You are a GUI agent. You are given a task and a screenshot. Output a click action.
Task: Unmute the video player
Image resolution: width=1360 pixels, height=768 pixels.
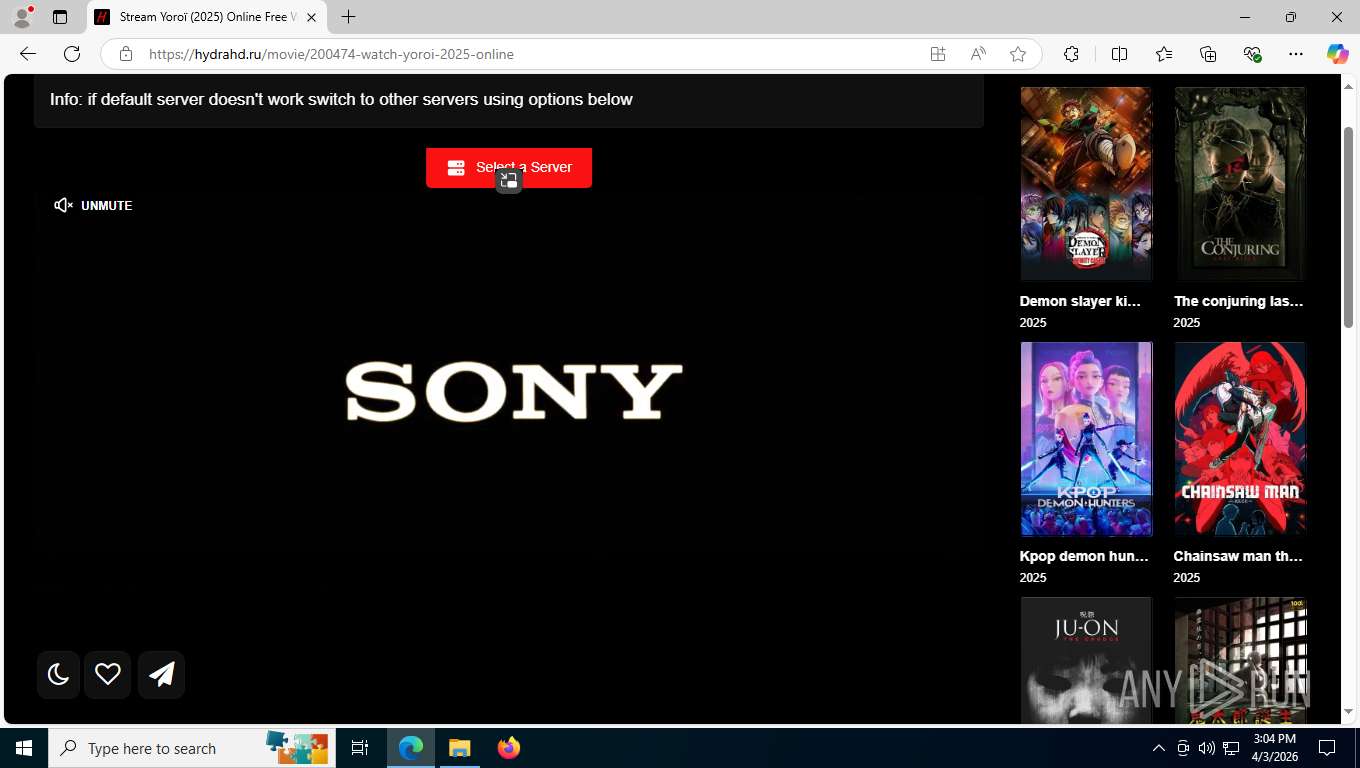(93, 205)
